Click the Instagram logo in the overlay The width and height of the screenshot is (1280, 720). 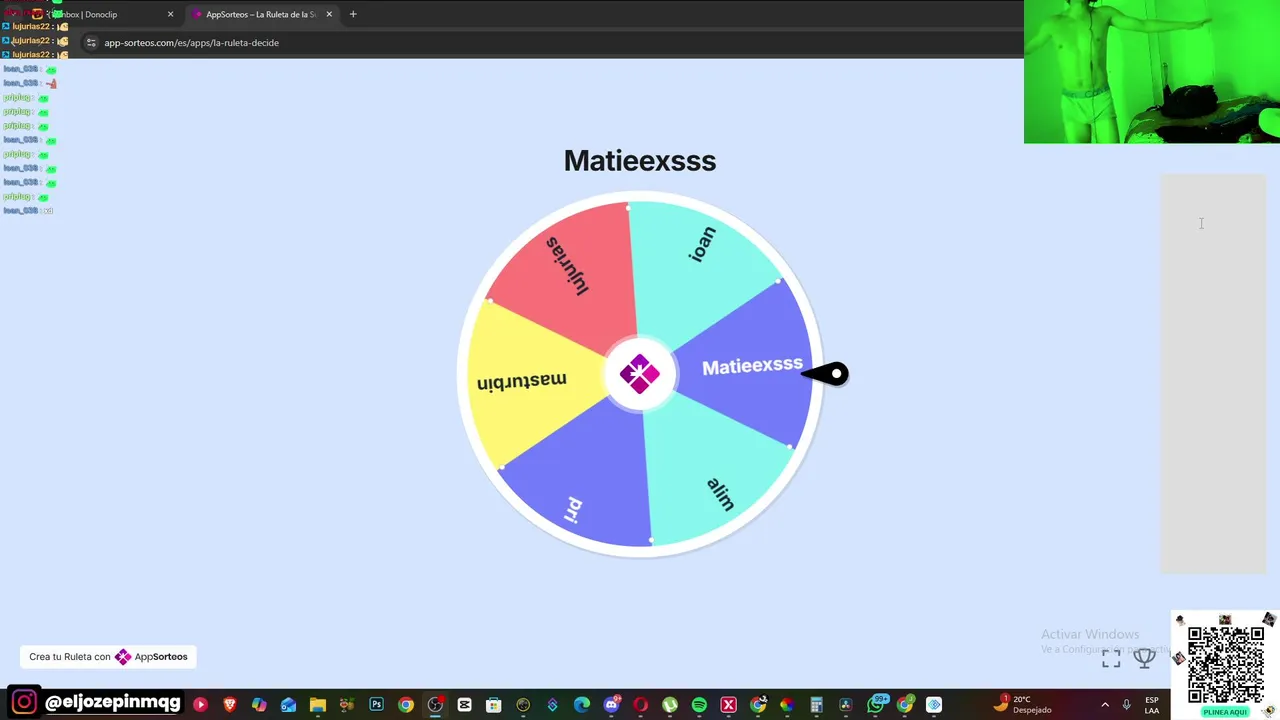[x=25, y=702]
